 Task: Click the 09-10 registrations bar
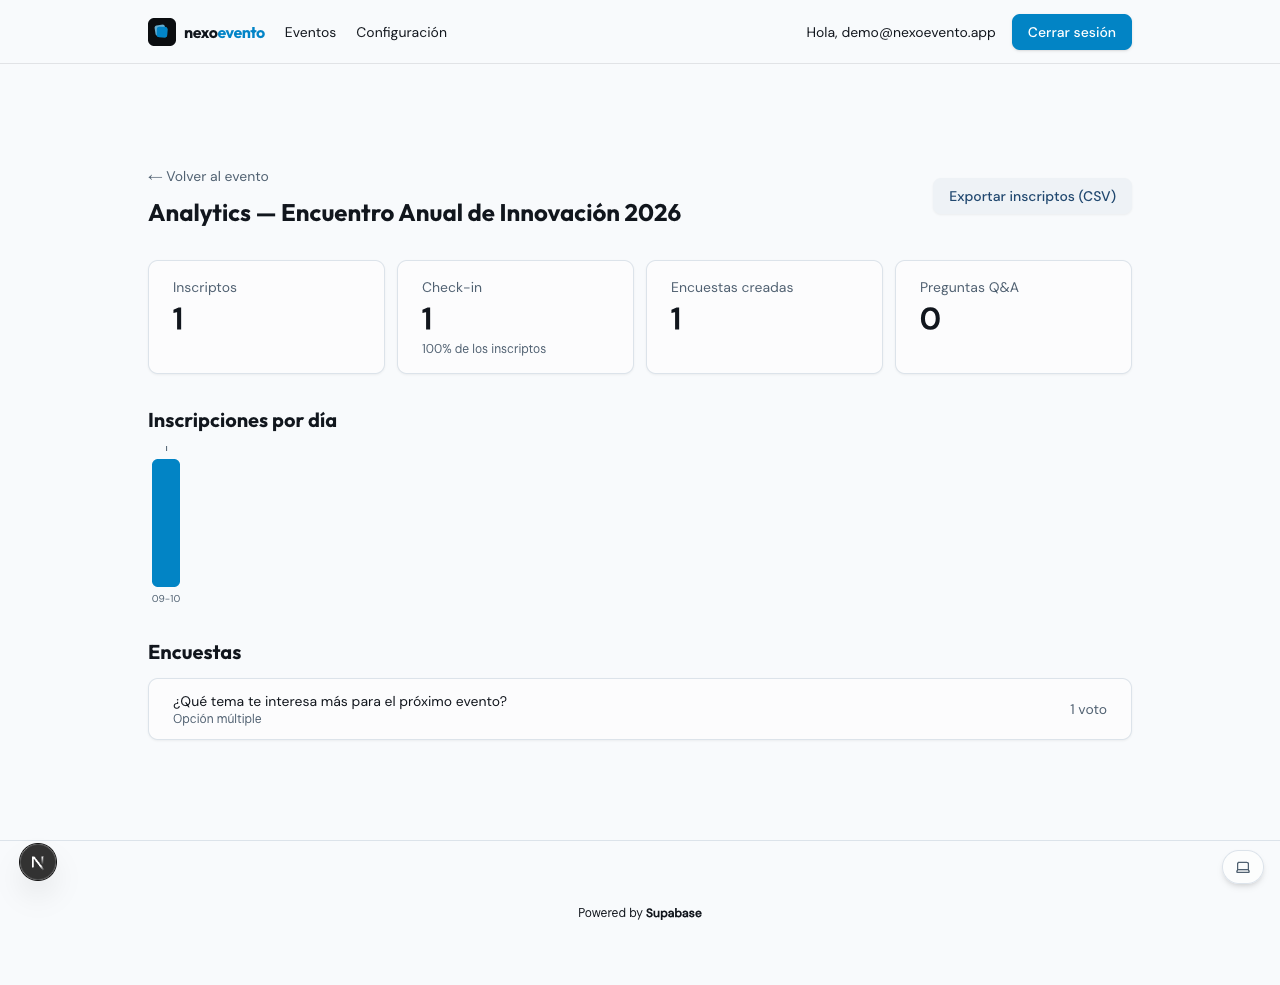coord(166,523)
